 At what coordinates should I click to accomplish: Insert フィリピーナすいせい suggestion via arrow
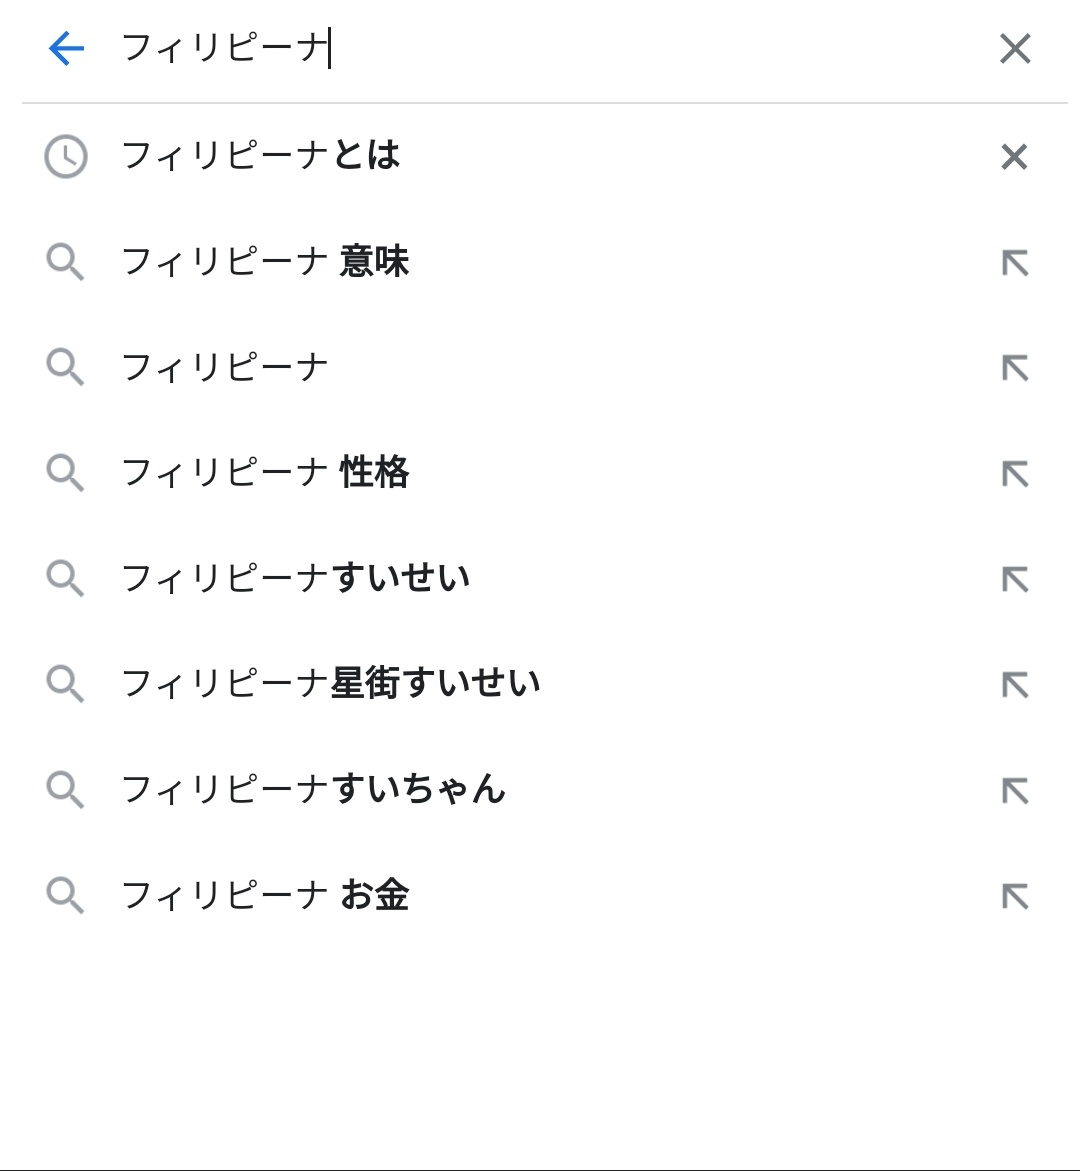(1015, 579)
